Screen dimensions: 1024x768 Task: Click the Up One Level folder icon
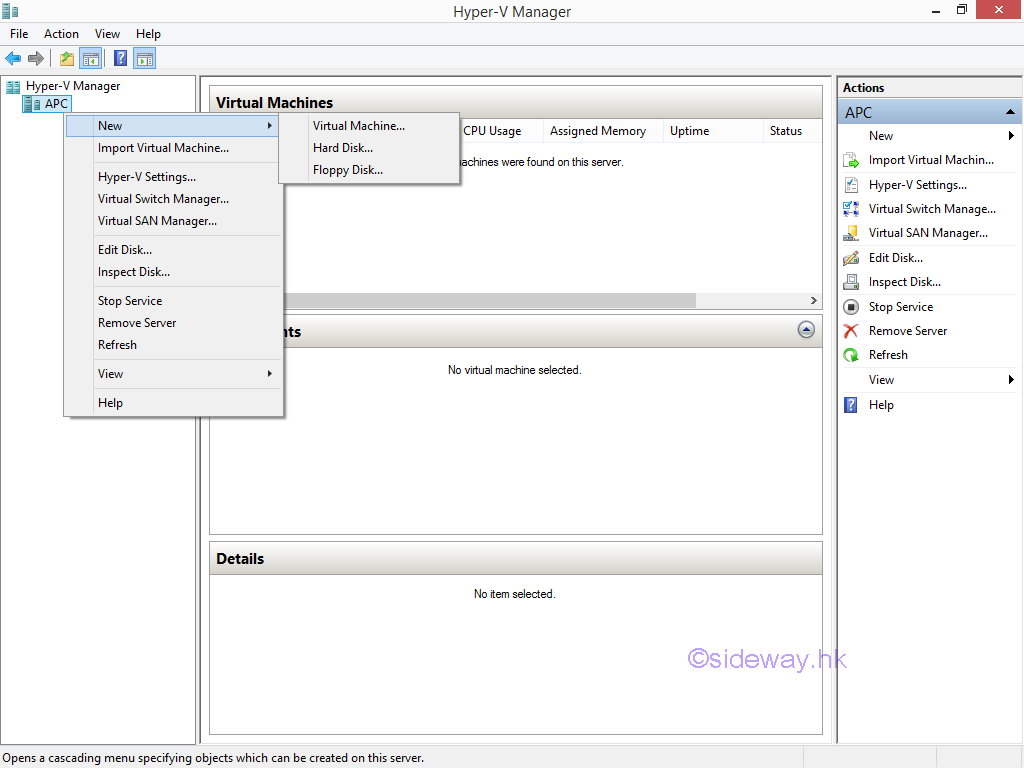(x=67, y=58)
